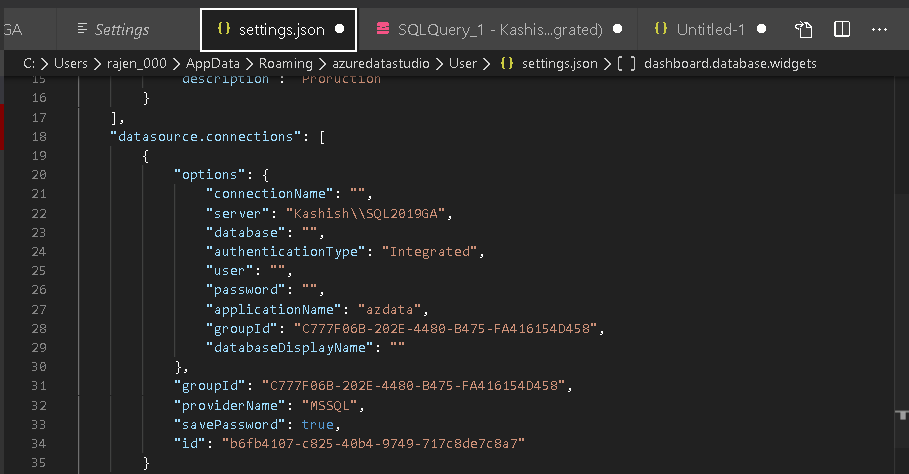The image size is (909, 474).
Task: Open the More Actions ellipsis menu
Action: 880,30
